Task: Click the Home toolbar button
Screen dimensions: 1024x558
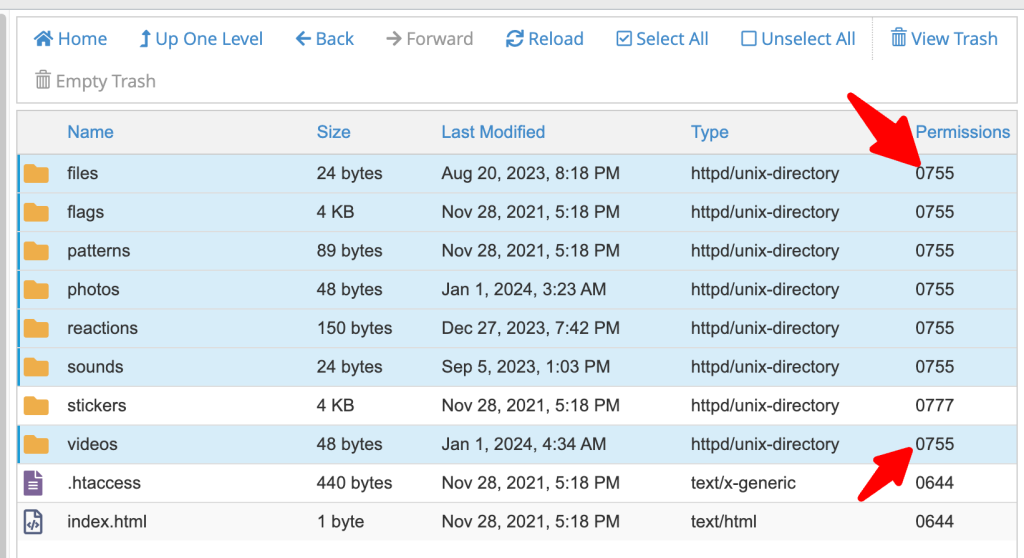Action: [70, 39]
